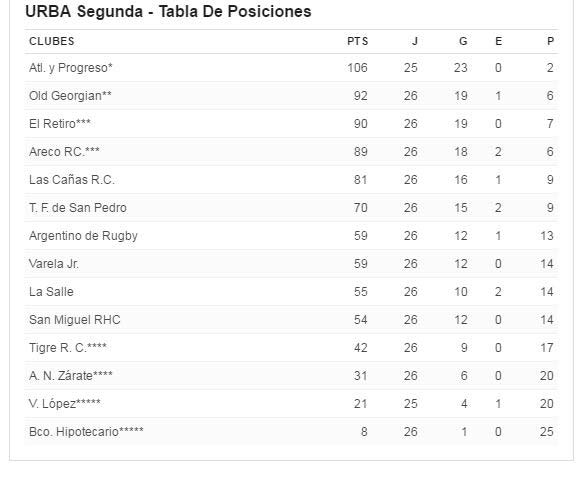Image resolution: width=581 pixels, height=481 pixels.
Task: Select the CLUBES column header
Action: tap(52, 41)
